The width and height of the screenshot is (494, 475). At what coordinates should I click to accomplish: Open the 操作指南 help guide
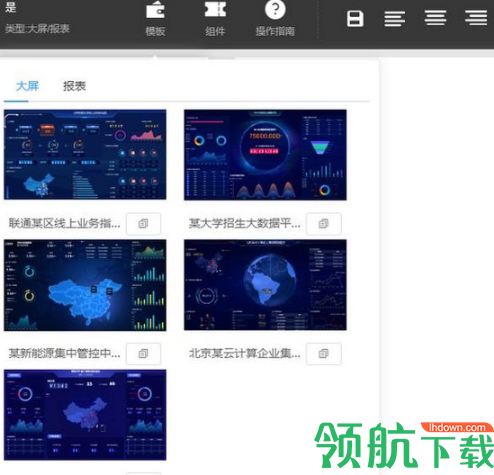[x=275, y=19]
